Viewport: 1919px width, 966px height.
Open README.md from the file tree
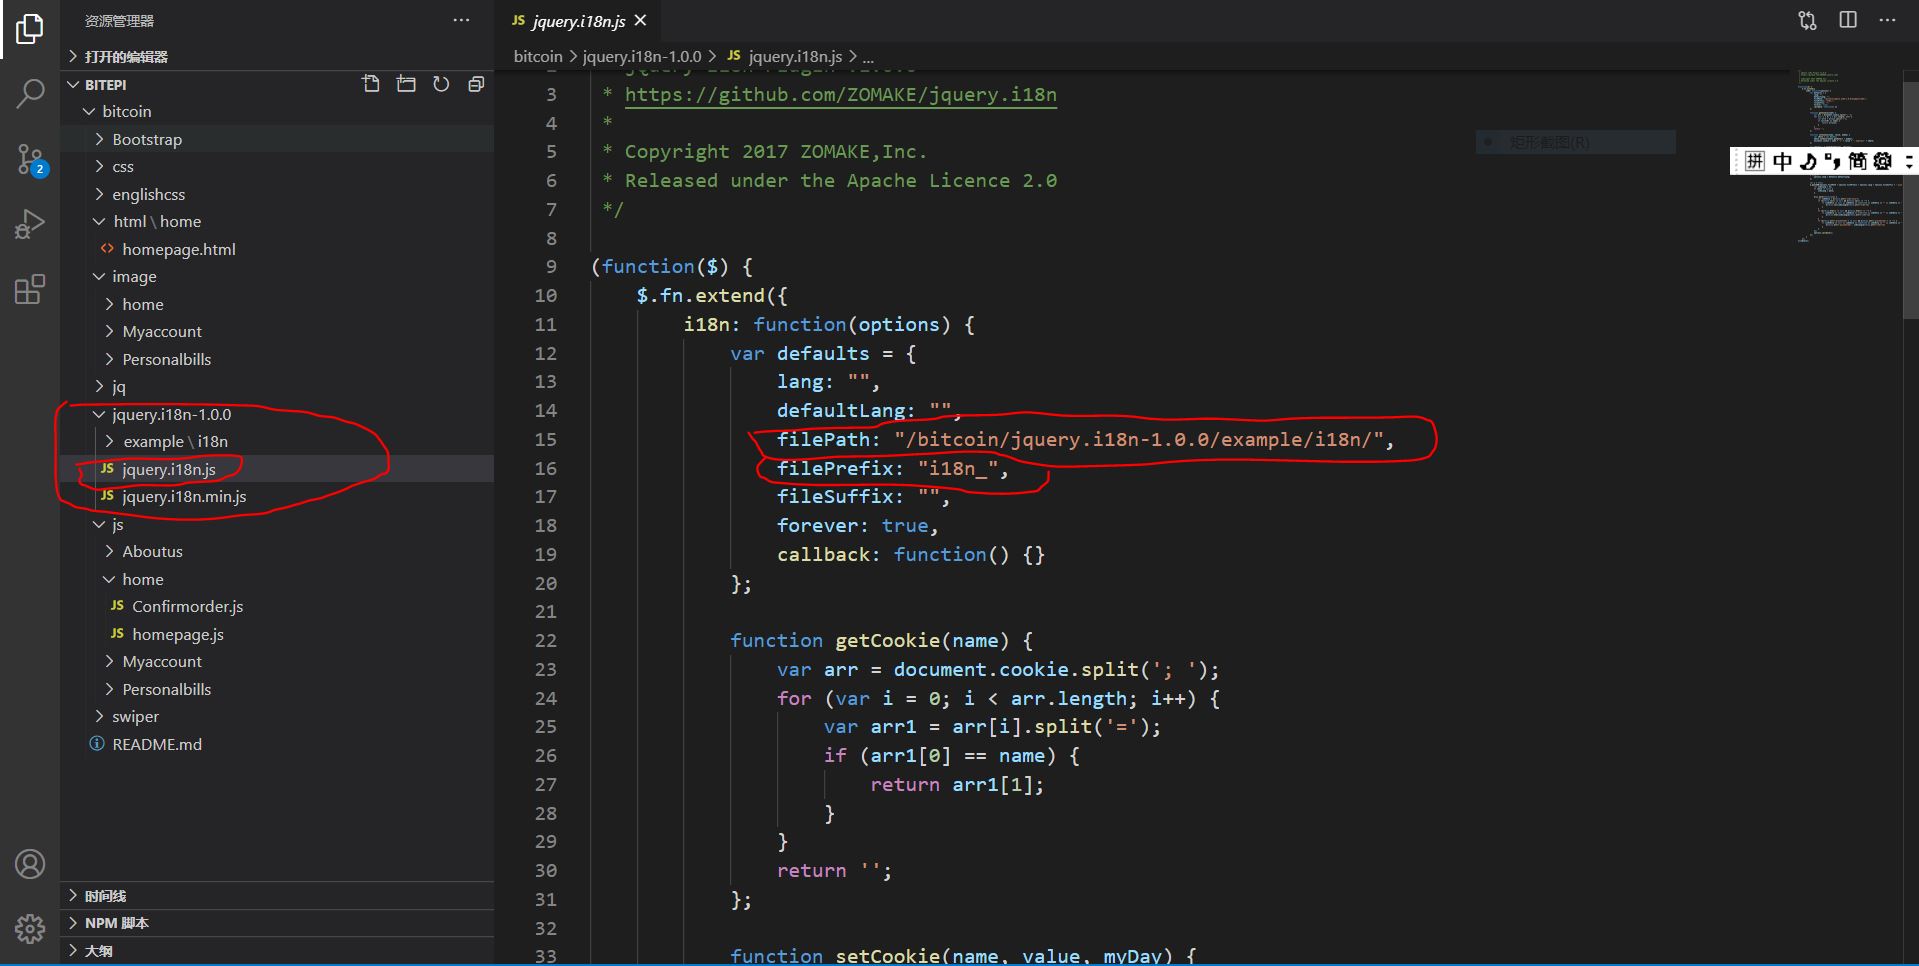coord(156,744)
